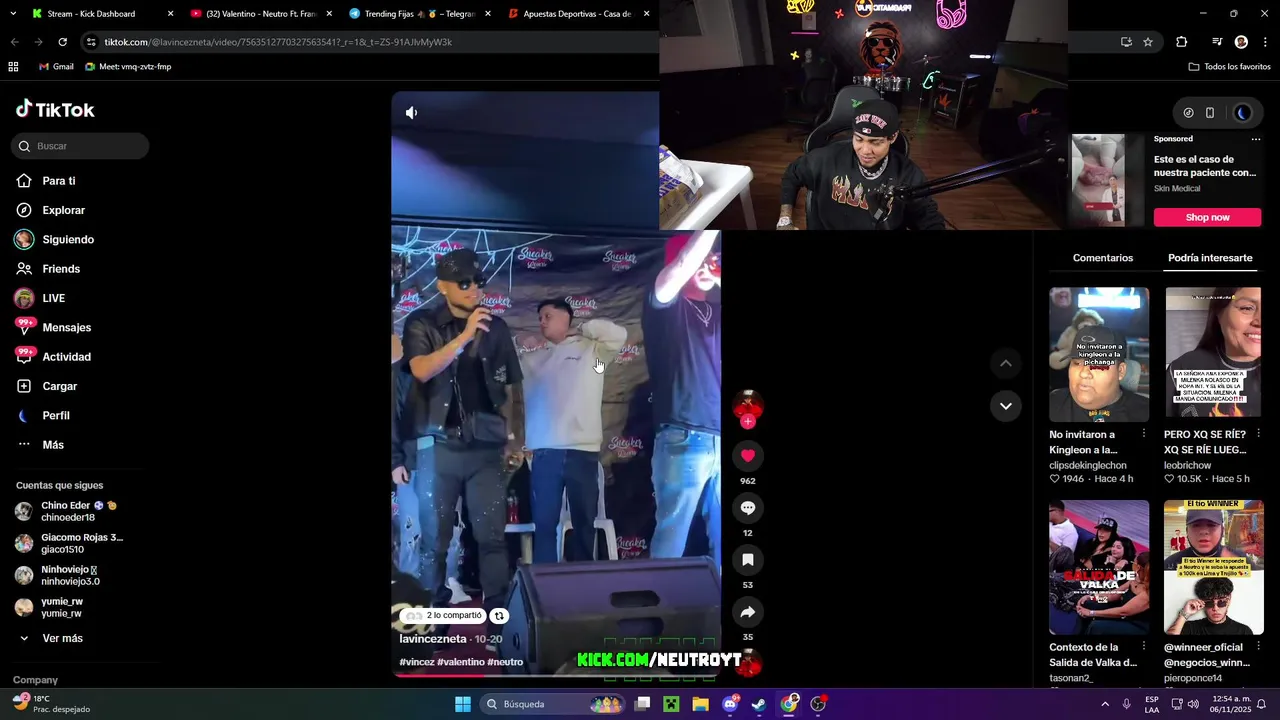Image resolution: width=1280 pixels, height=720 pixels.
Task: Open the 'PERO XQ SE RÍE?' video thumbnail
Action: click(1213, 355)
